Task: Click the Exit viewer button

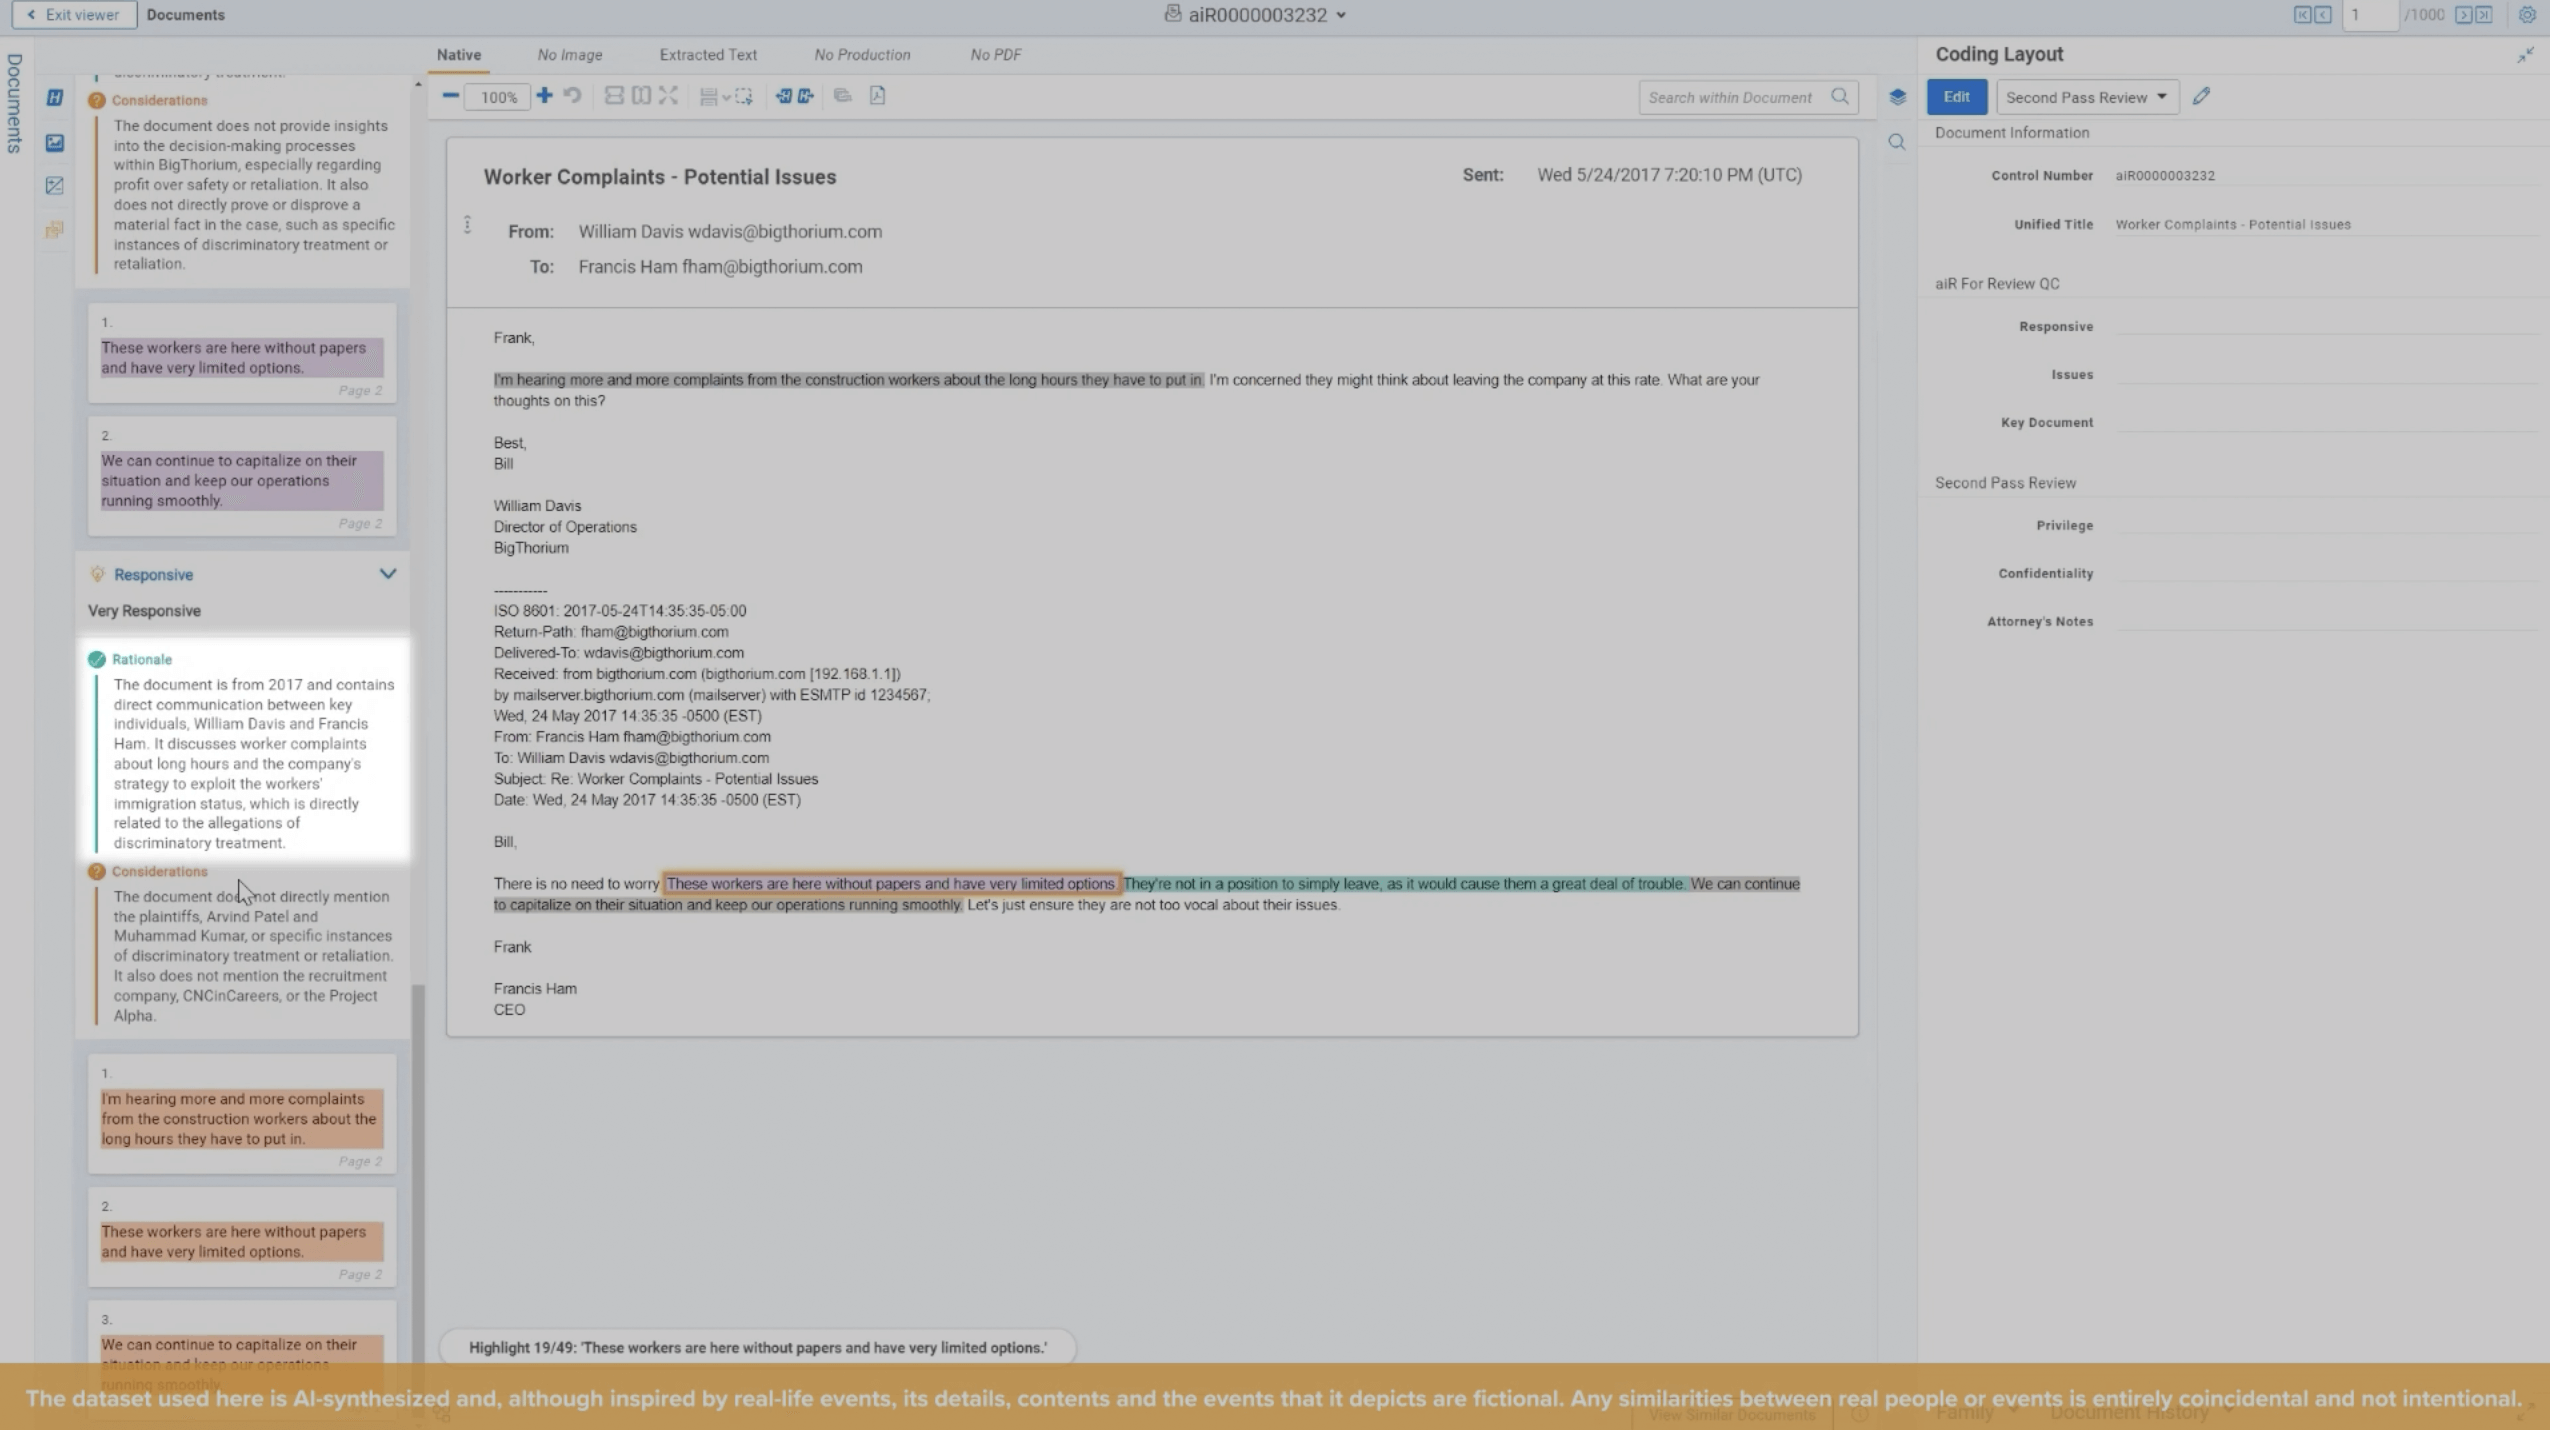Action: tap(74, 15)
